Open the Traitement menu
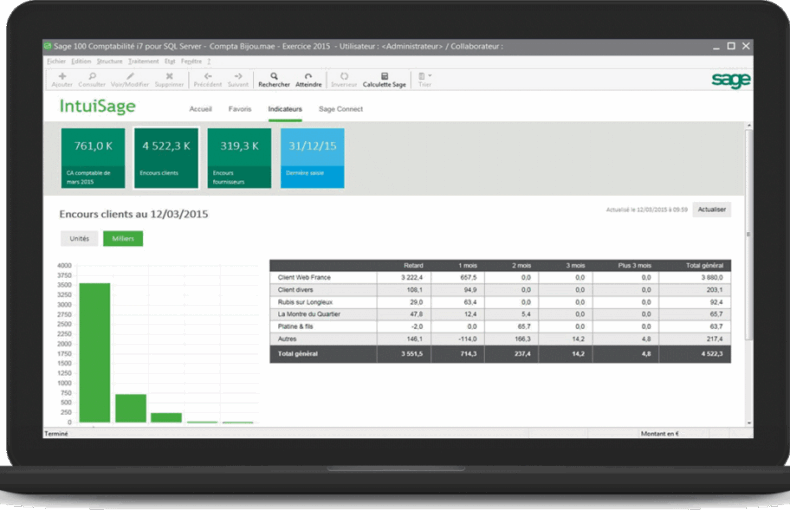The image size is (790, 510). (x=144, y=61)
